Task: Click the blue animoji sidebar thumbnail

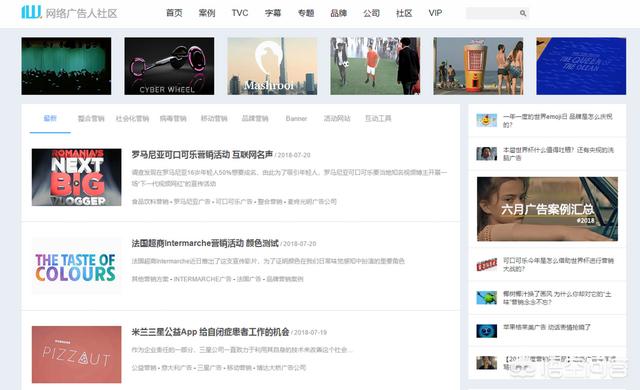Action: (x=487, y=331)
